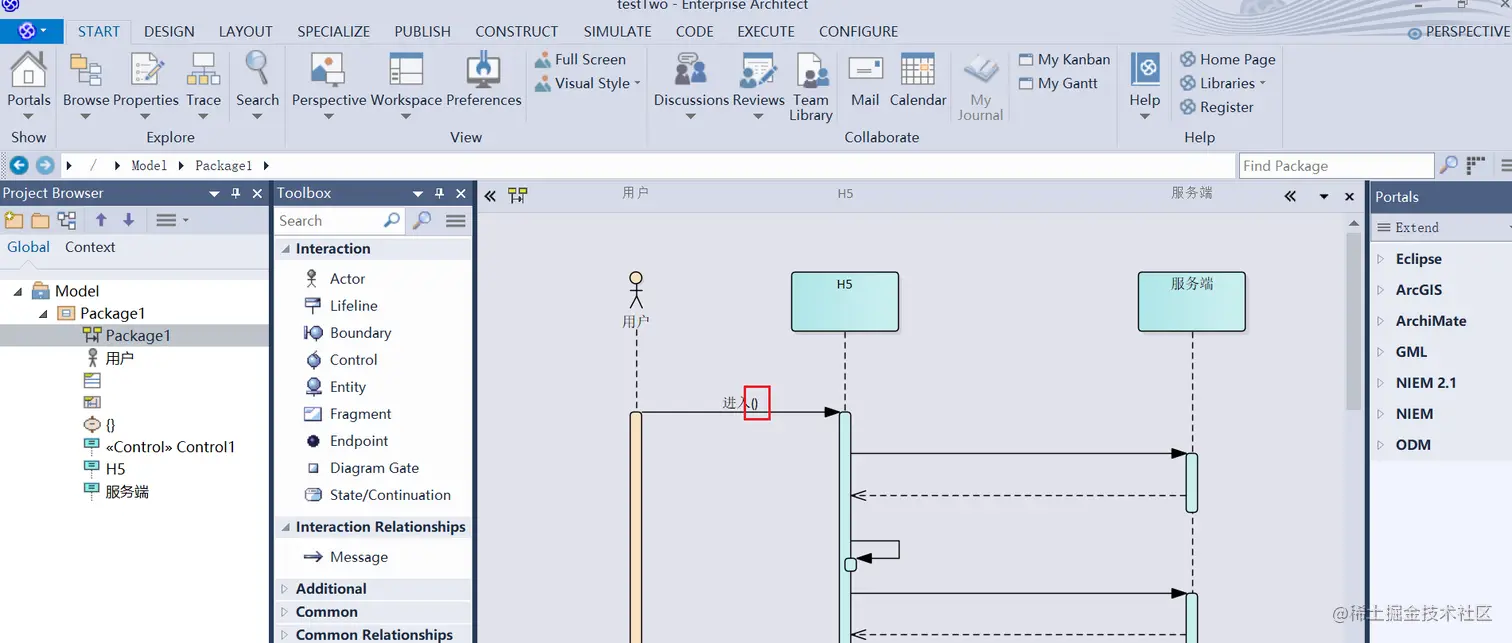Click new model icon in Project Browser
This screenshot has height=643, width=1512.
(13, 220)
